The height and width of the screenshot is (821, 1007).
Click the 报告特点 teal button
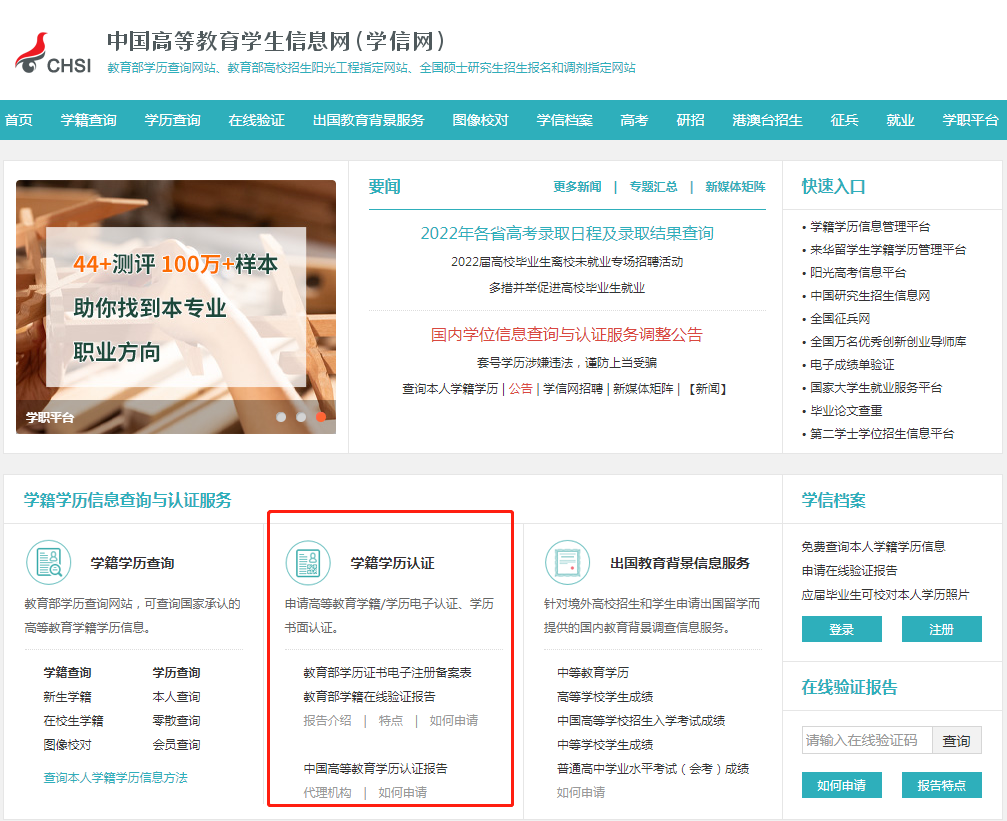click(x=941, y=785)
